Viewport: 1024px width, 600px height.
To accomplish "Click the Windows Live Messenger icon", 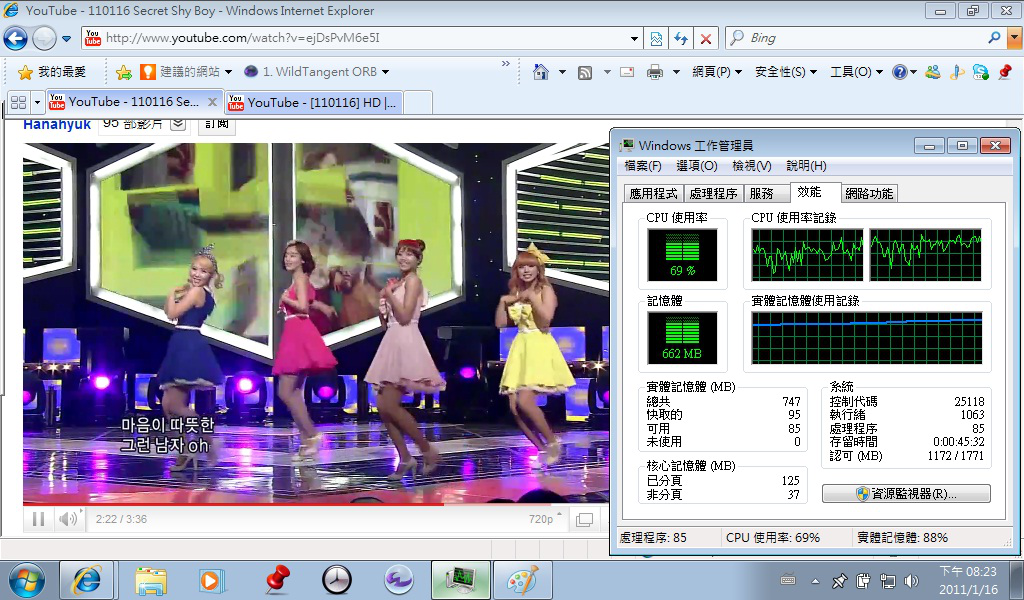I will click(x=933, y=72).
